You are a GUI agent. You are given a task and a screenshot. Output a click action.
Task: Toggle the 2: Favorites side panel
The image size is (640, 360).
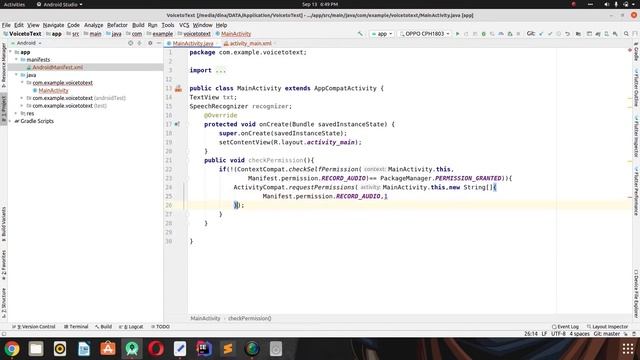[4, 265]
